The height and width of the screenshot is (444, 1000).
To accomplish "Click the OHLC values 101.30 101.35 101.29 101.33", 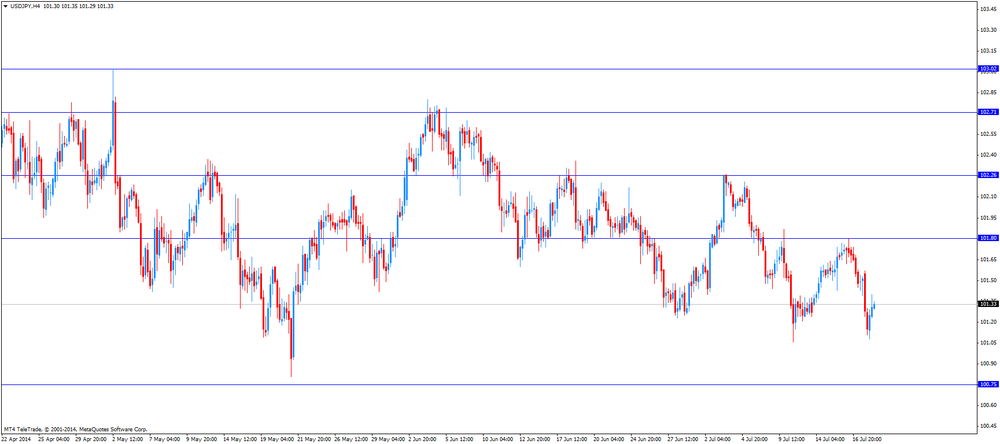I will (78, 6).
